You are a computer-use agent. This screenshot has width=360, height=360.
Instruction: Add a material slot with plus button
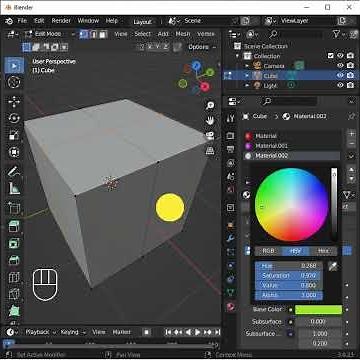click(x=351, y=134)
